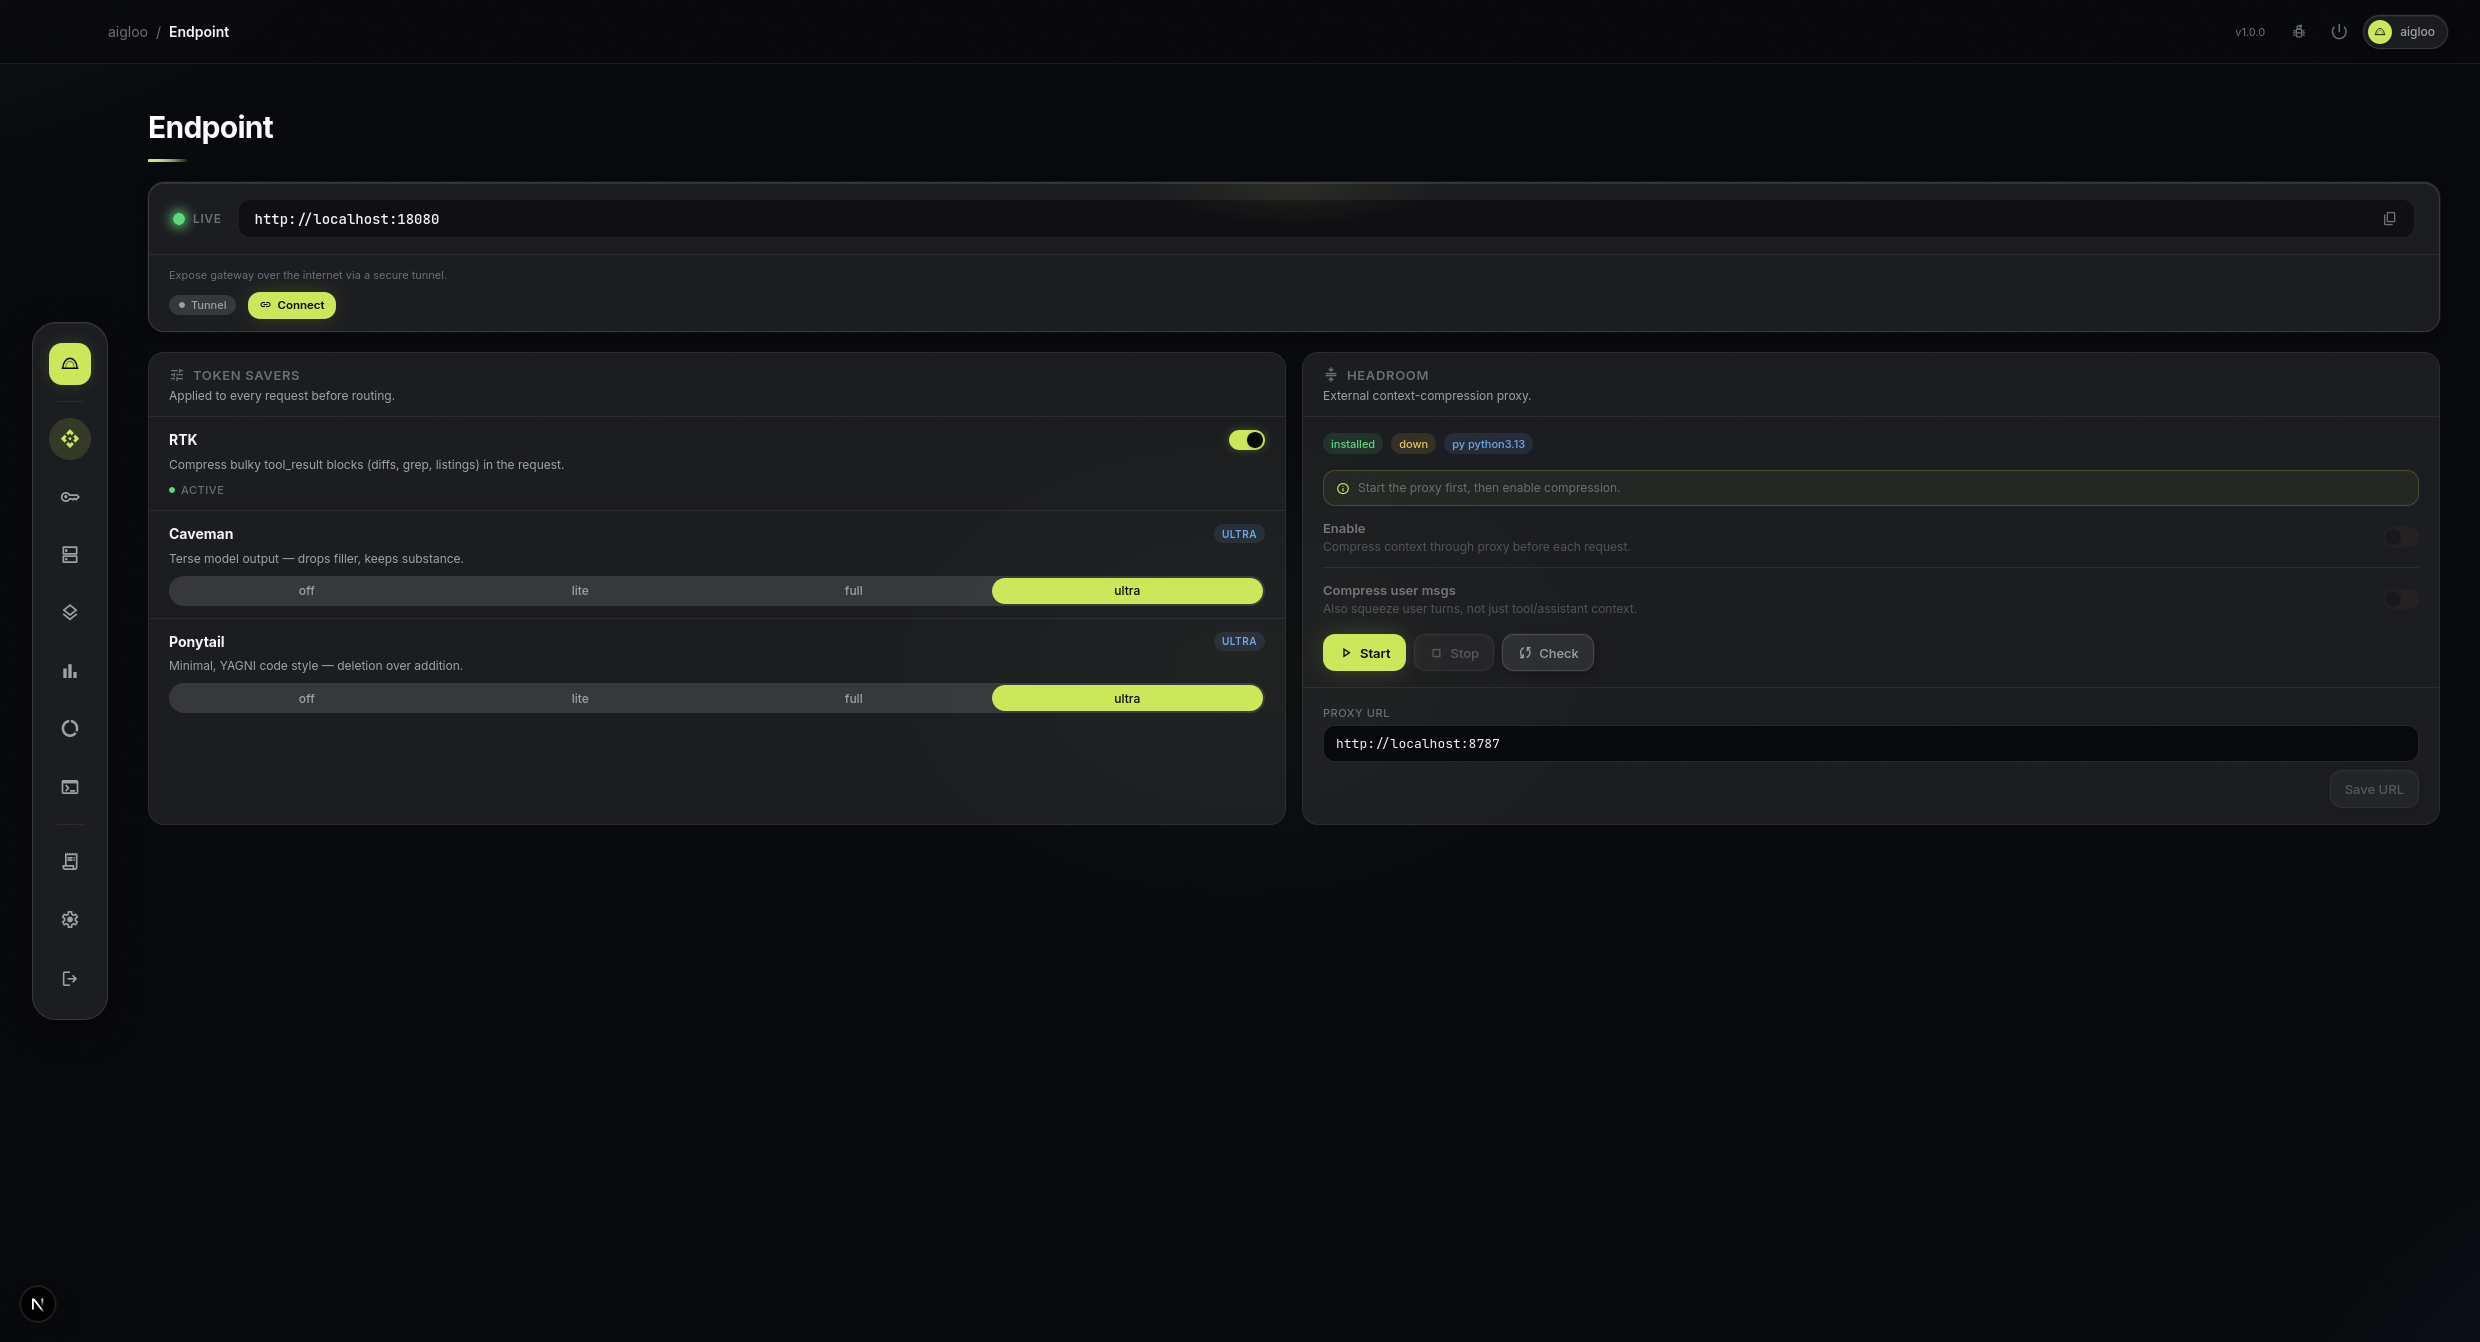
Task: Select the active Endpoint routing sidebar icon
Action: coord(70,439)
